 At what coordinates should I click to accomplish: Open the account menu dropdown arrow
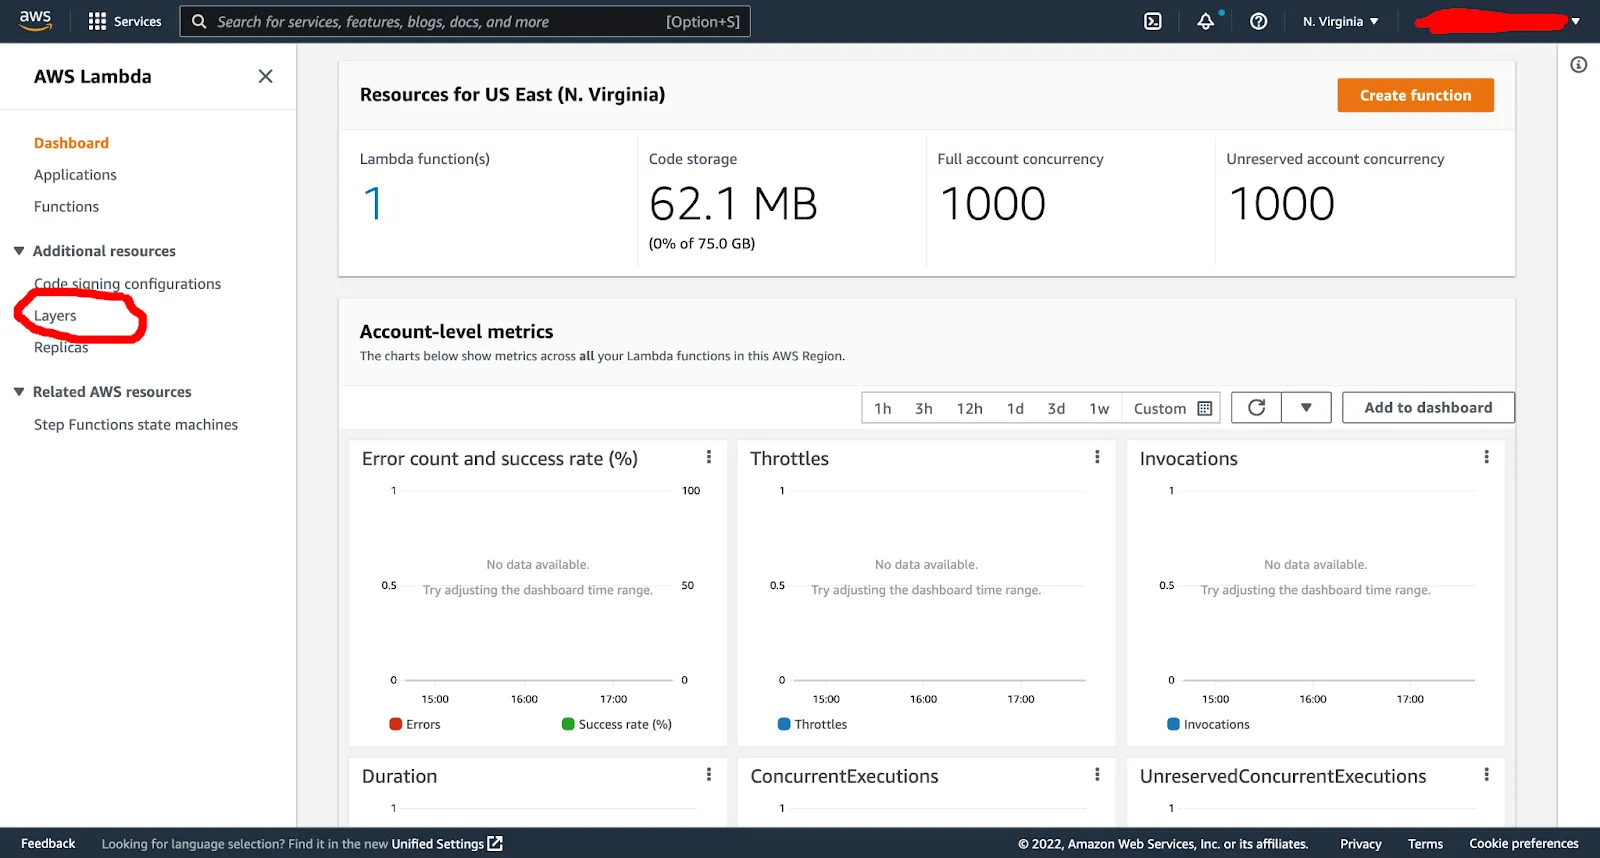[1576, 21]
